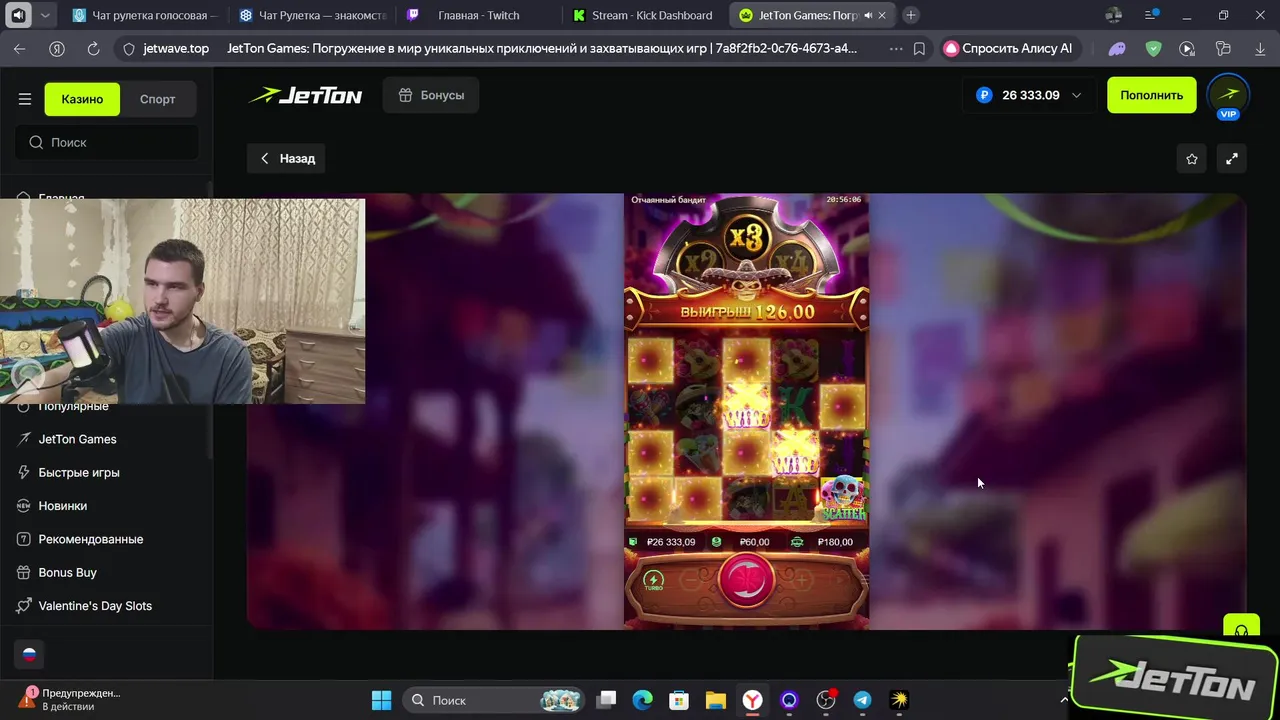Viewport: 1280px width, 720px height.
Task: Click the taskbar Поиск search box
Action: tap(495, 700)
